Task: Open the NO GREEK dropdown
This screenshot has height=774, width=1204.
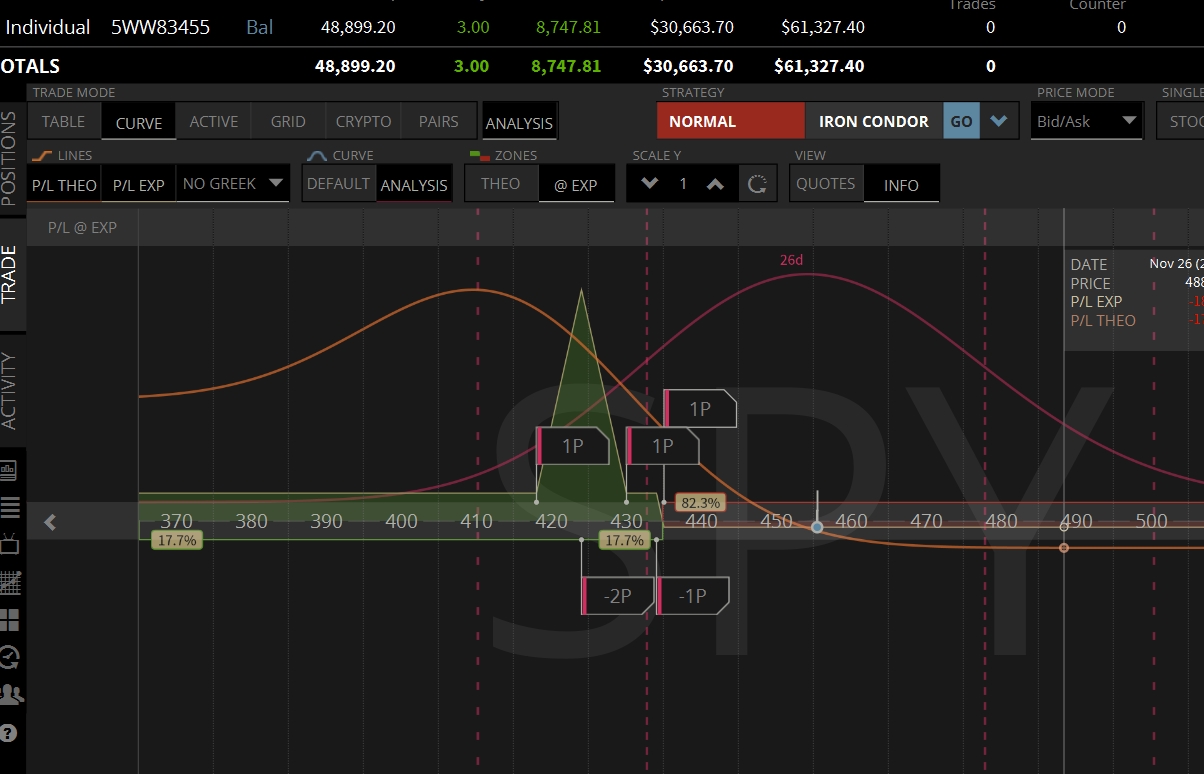Action: pyautogui.click(x=233, y=184)
